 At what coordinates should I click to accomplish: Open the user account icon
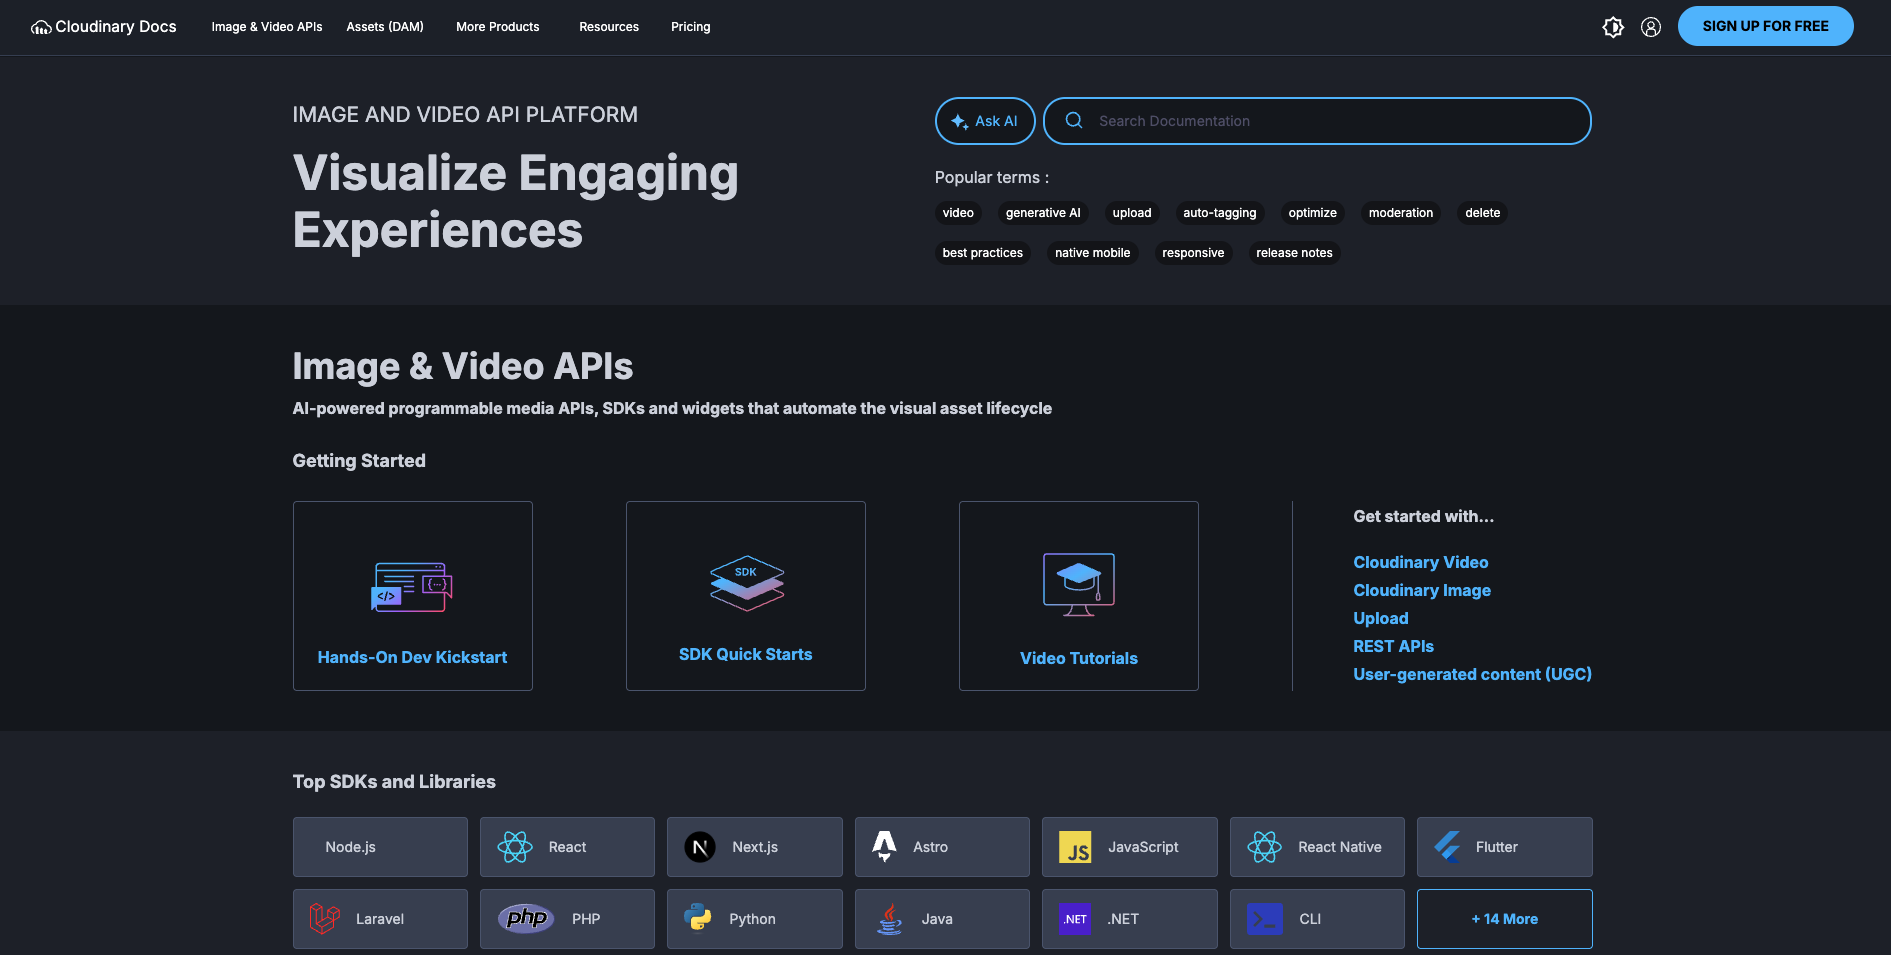coord(1651,27)
